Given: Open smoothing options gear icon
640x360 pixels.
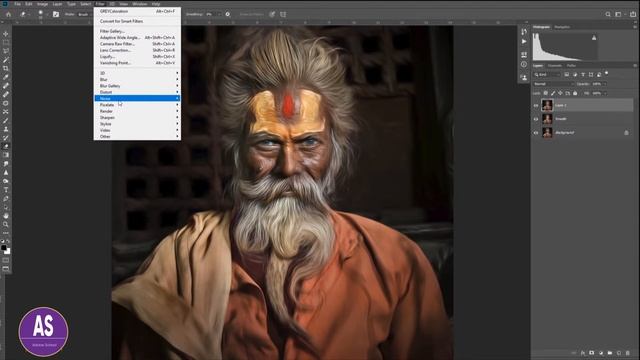Looking at the screenshot, I should [x=228, y=14].
